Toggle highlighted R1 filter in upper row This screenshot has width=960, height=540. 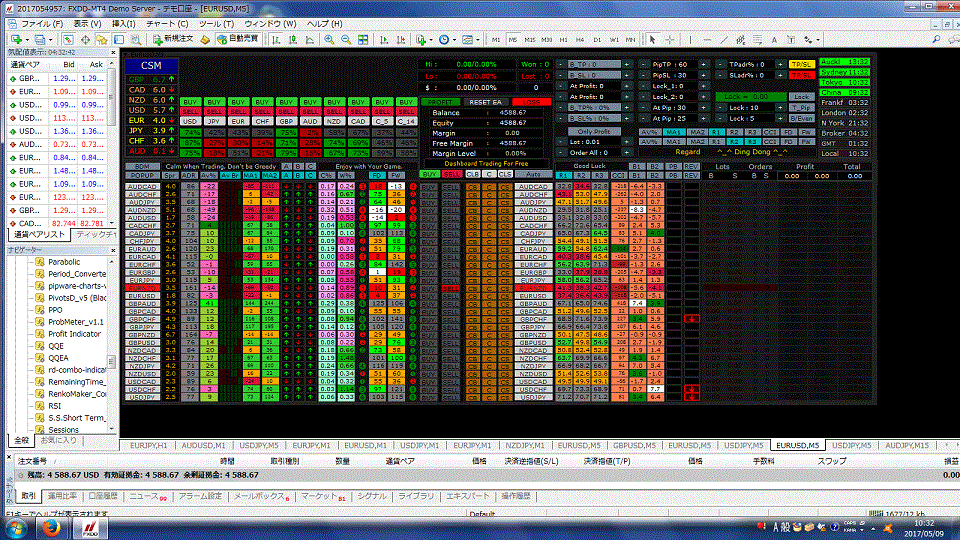pos(716,132)
